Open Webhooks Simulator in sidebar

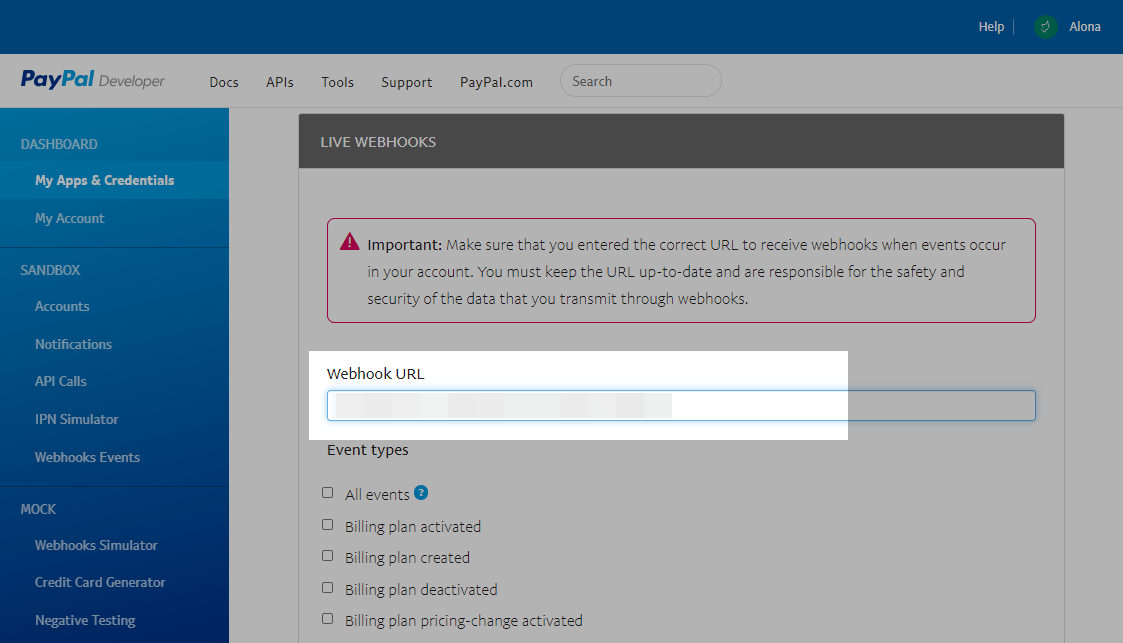coord(96,545)
